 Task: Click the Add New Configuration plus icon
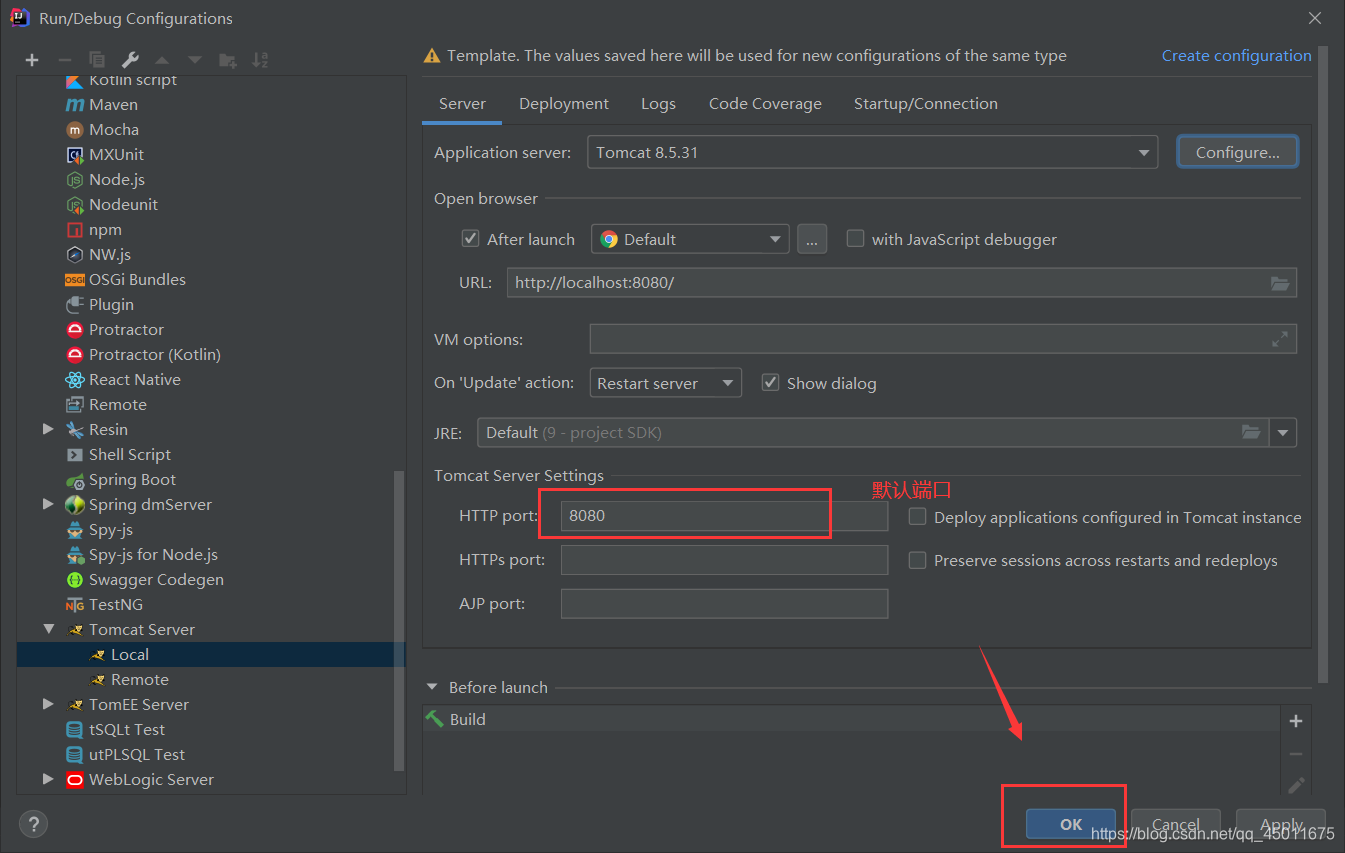tap(32, 60)
